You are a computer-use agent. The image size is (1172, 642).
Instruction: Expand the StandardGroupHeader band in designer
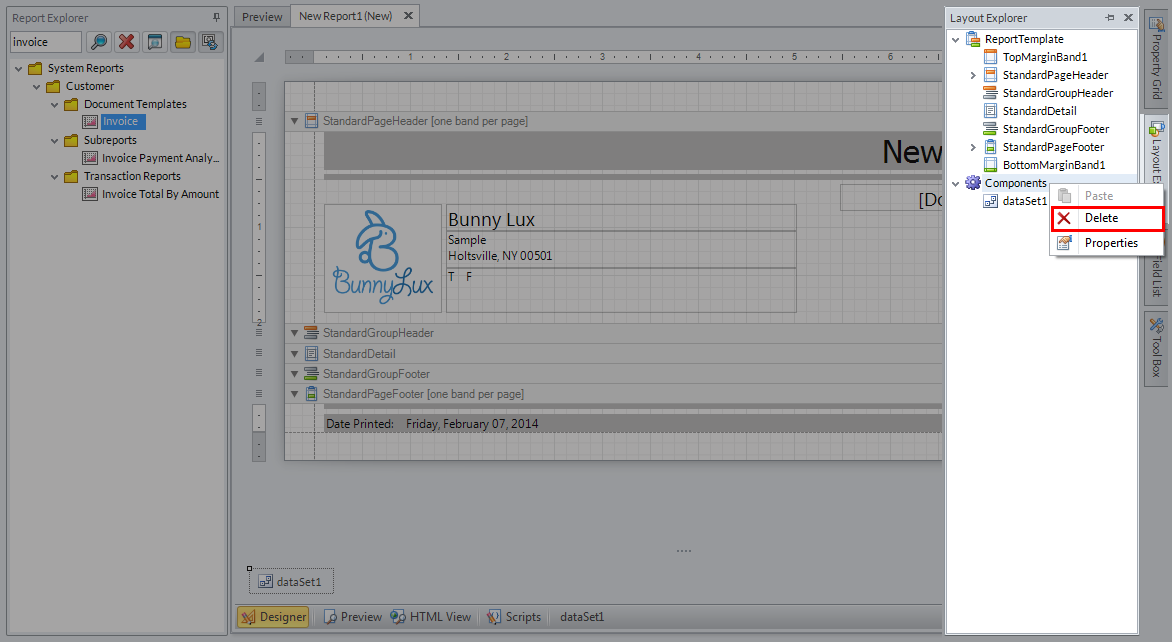(294, 333)
